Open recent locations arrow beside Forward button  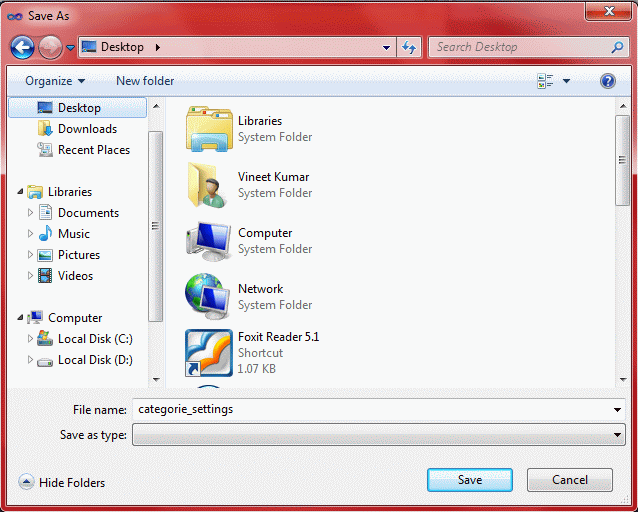point(70,48)
